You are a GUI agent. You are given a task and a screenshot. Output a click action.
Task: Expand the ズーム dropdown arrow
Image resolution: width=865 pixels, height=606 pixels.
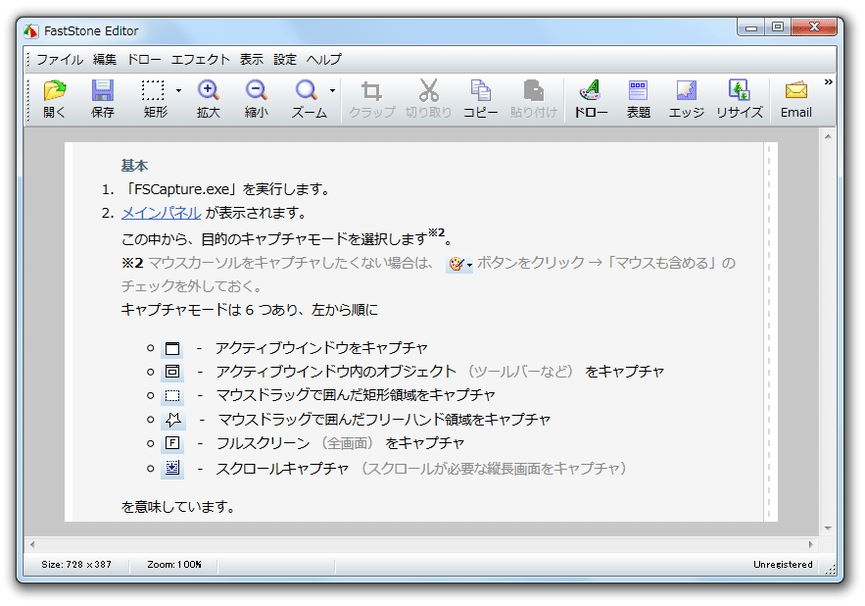332,90
